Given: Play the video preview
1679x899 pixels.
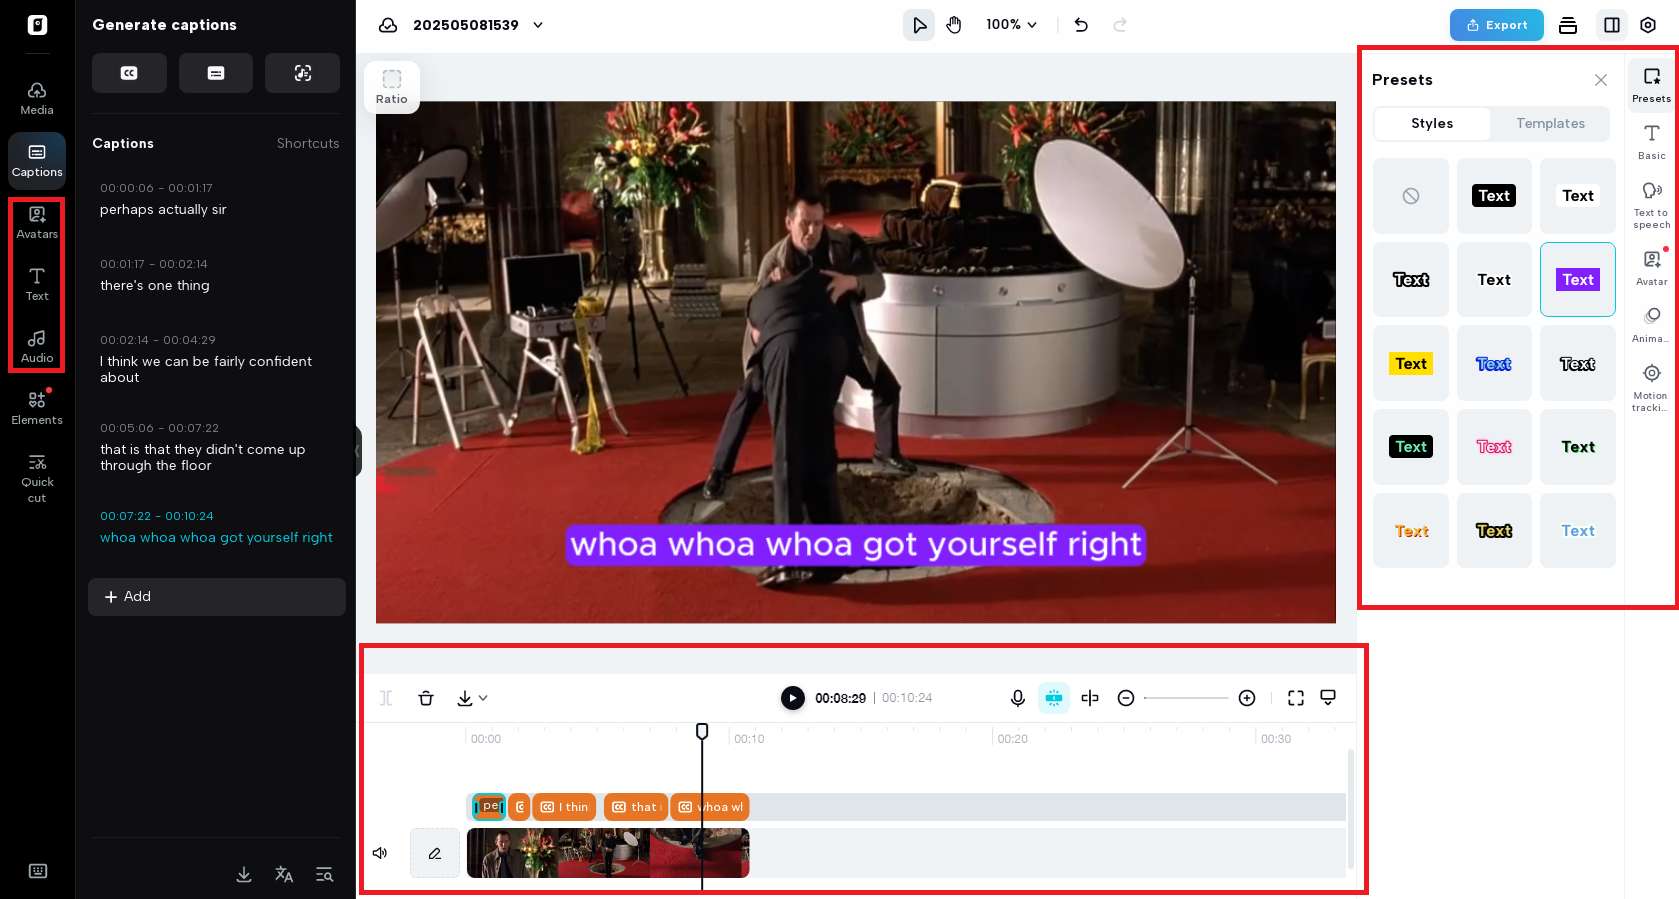Looking at the screenshot, I should pyautogui.click(x=792, y=698).
